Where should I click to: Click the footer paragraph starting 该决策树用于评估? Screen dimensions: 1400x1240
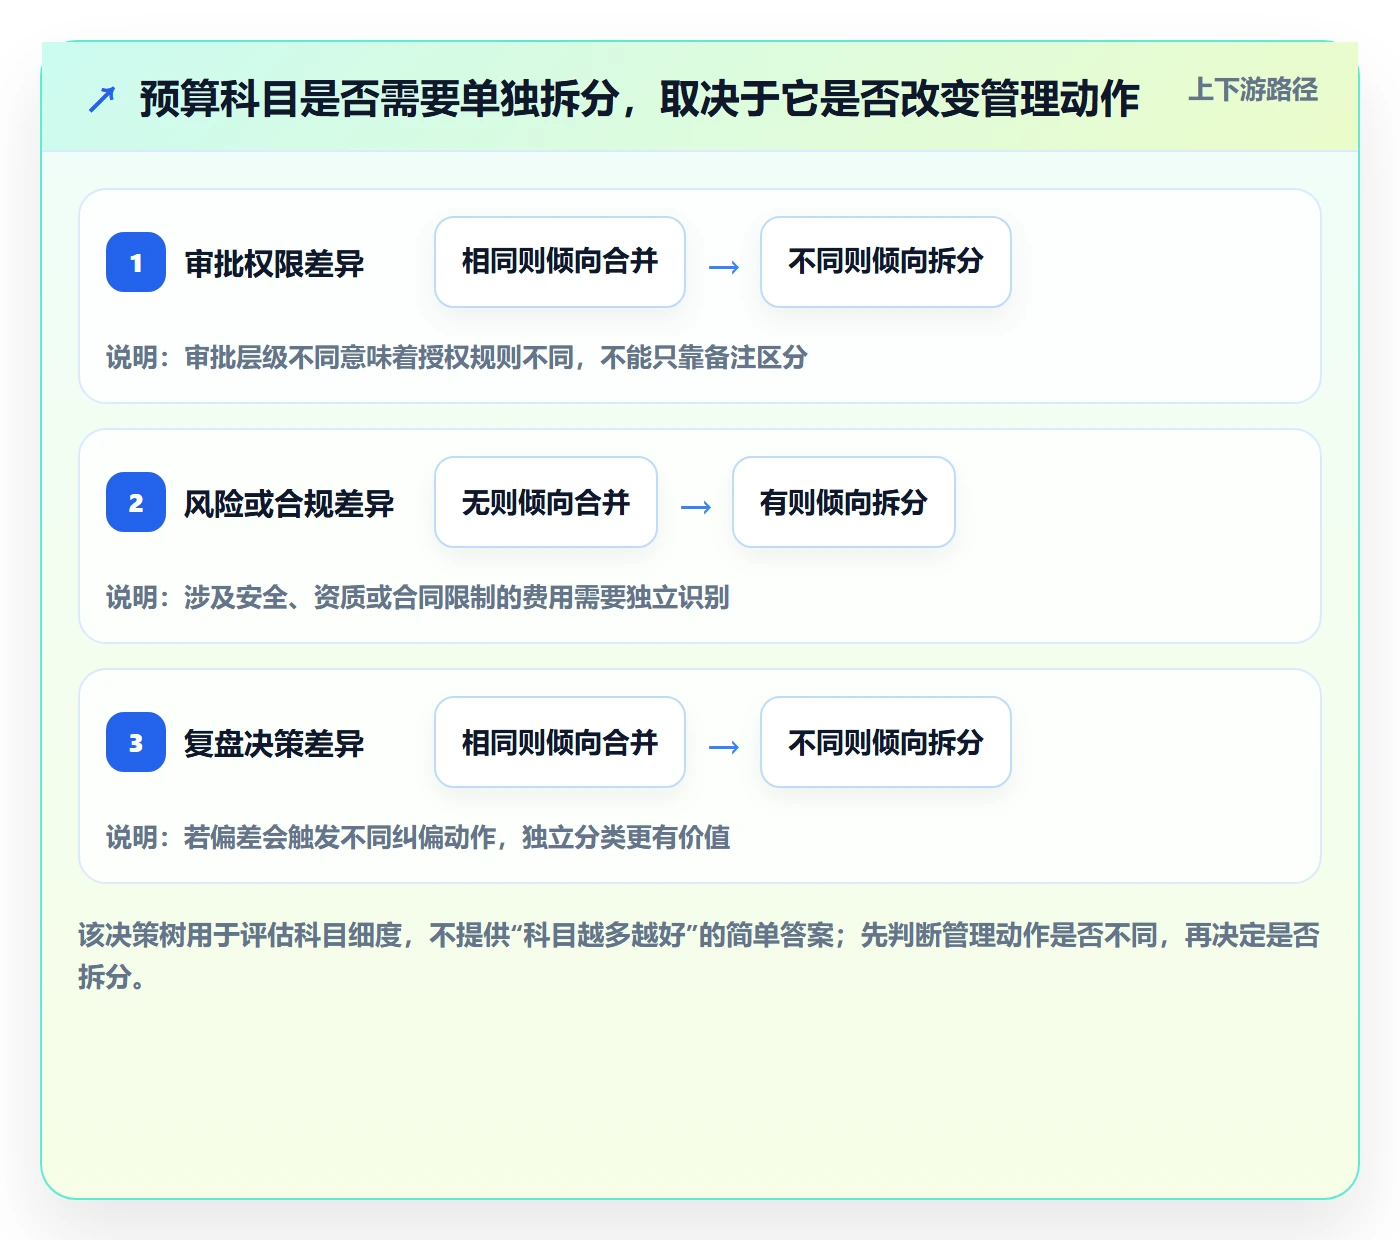click(x=699, y=956)
